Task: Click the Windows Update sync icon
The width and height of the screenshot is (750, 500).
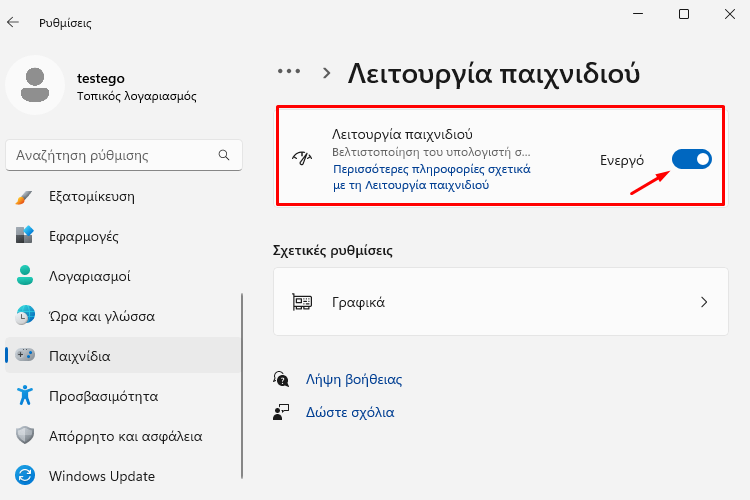Action: click(24, 476)
